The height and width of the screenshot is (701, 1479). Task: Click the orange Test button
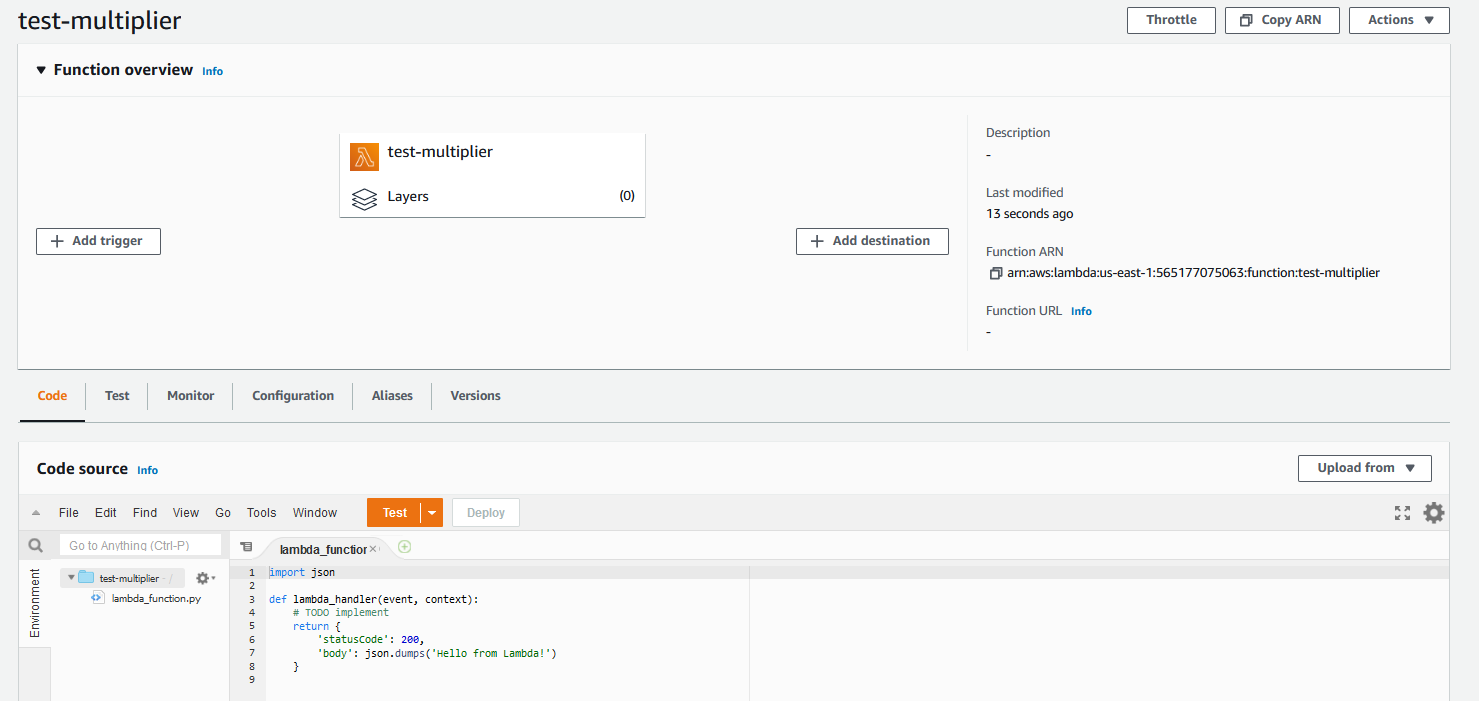[x=394, y=513]
